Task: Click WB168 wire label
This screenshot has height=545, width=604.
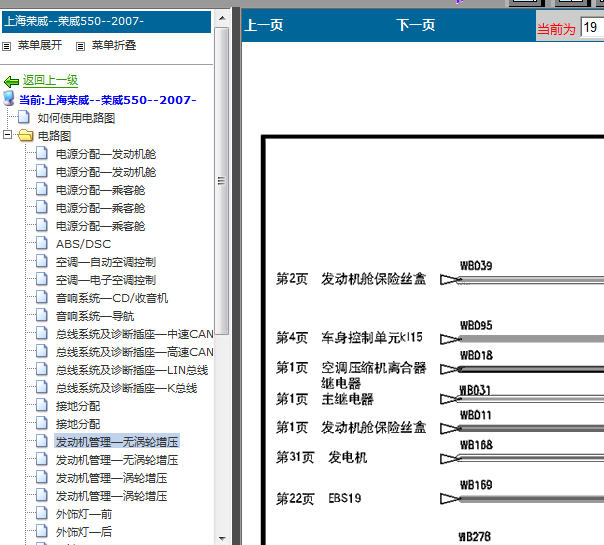Action: [x=476, y=445]
